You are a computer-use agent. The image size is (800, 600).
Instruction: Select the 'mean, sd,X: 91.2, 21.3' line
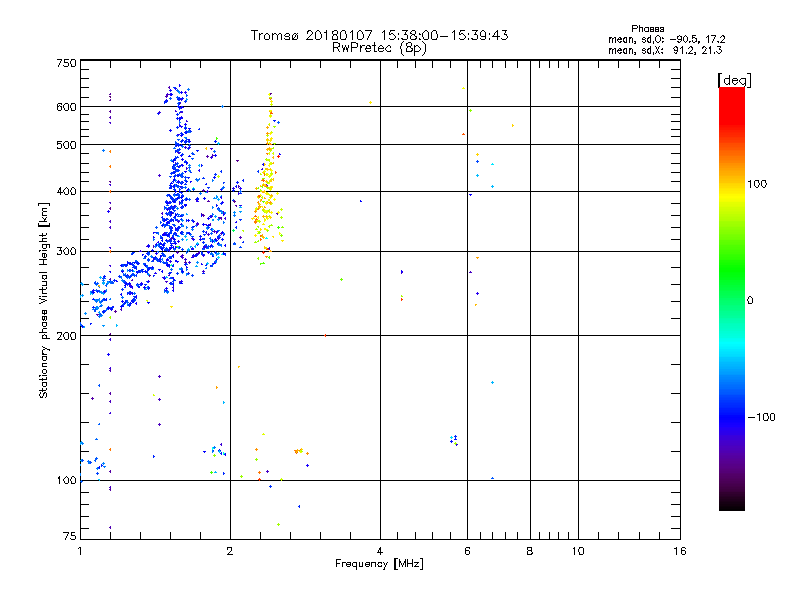pyautogui.click(x=665, y=50)
